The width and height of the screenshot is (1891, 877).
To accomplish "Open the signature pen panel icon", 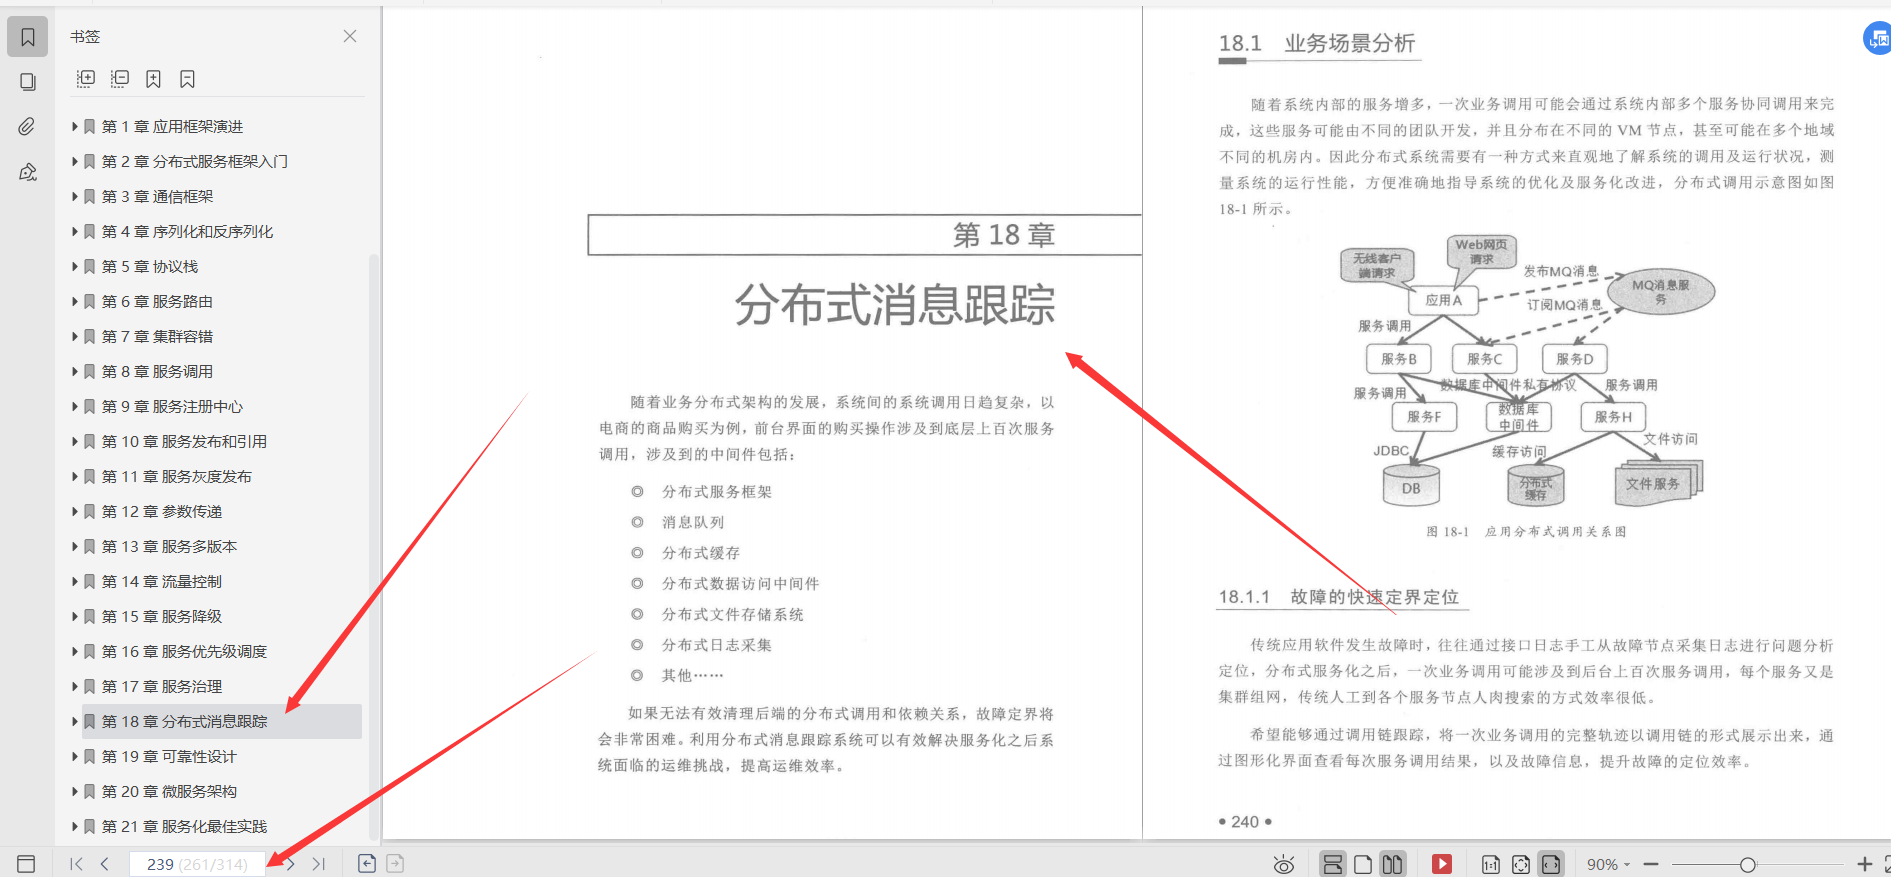I will (x=28, y=172).
